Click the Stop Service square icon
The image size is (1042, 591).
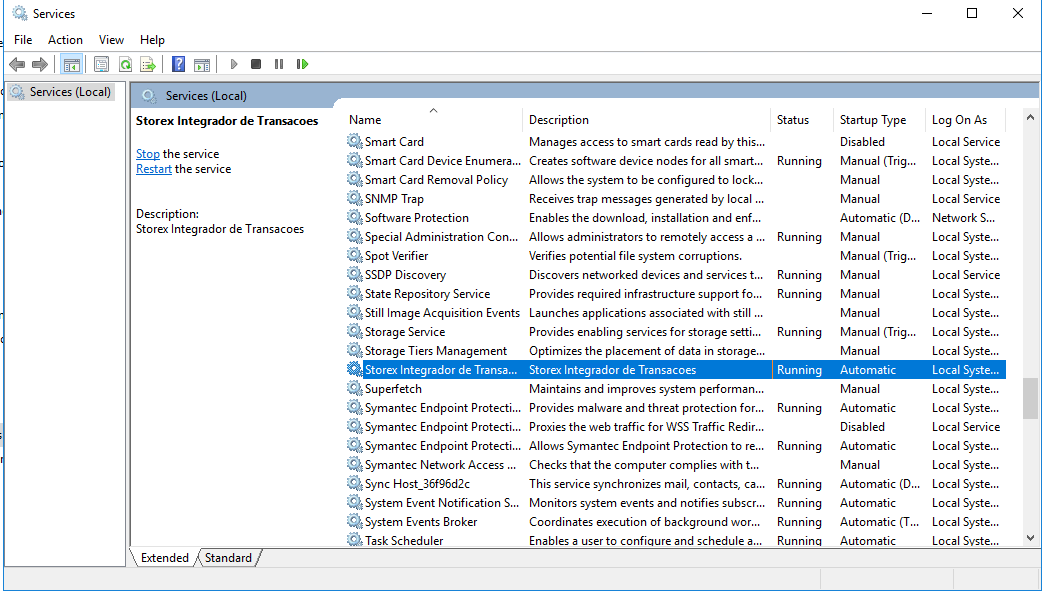(256, 64)
